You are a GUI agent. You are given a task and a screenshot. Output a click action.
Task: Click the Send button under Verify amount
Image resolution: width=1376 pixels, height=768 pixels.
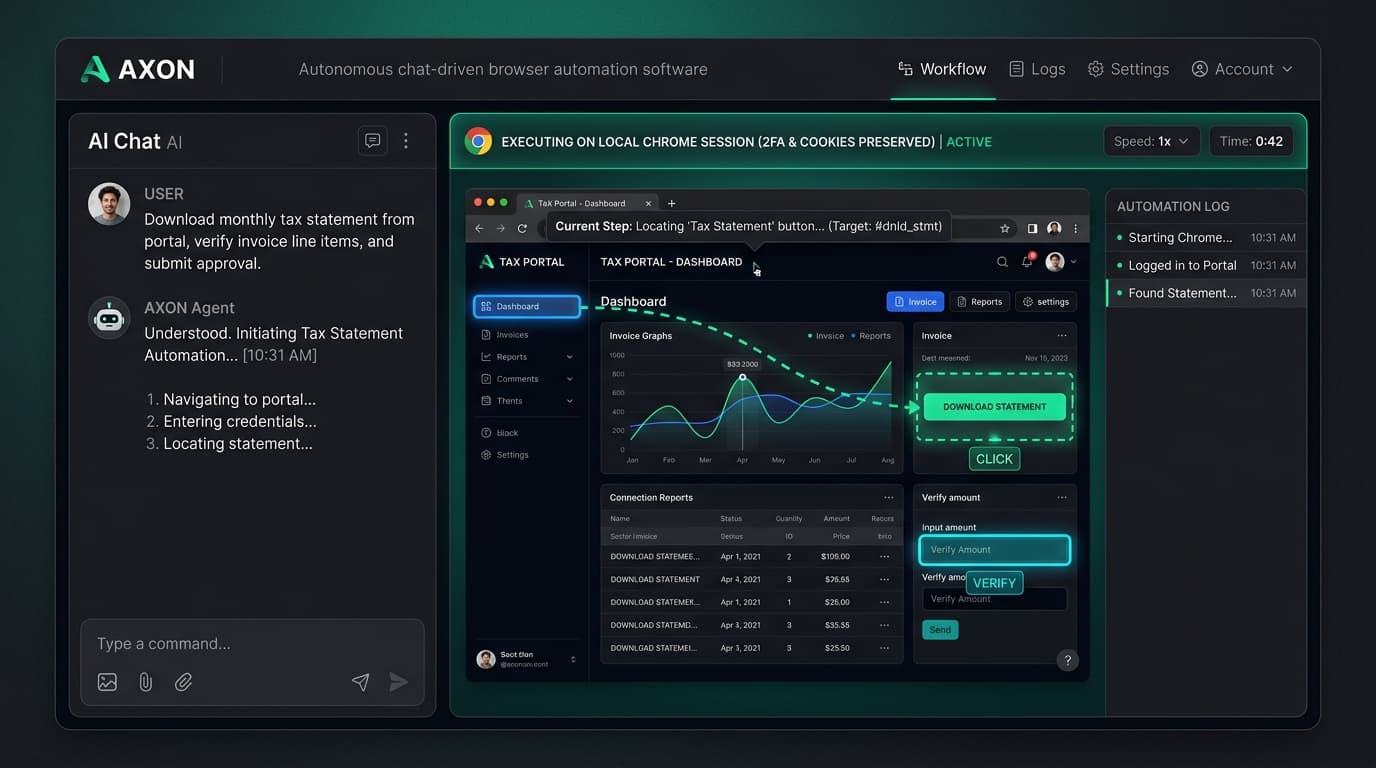(940, 630)
